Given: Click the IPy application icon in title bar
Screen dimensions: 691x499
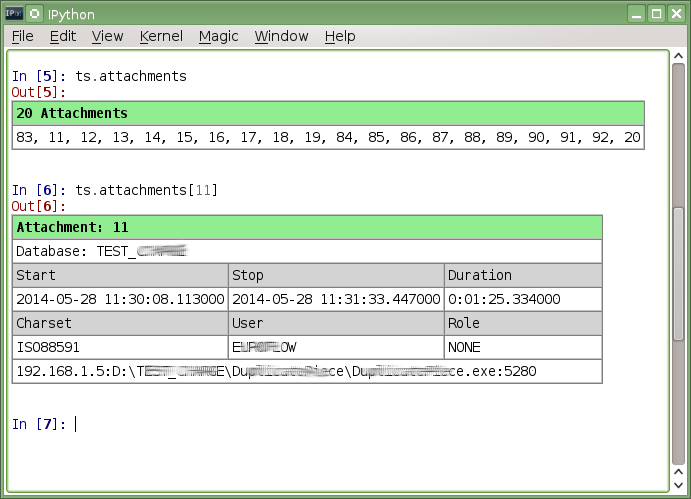Looking at the screenshot, I should [x=16, y=14].
